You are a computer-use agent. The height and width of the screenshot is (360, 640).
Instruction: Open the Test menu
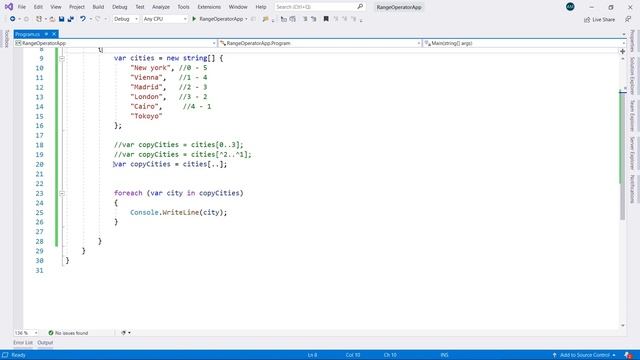click(x=140, y=7)
